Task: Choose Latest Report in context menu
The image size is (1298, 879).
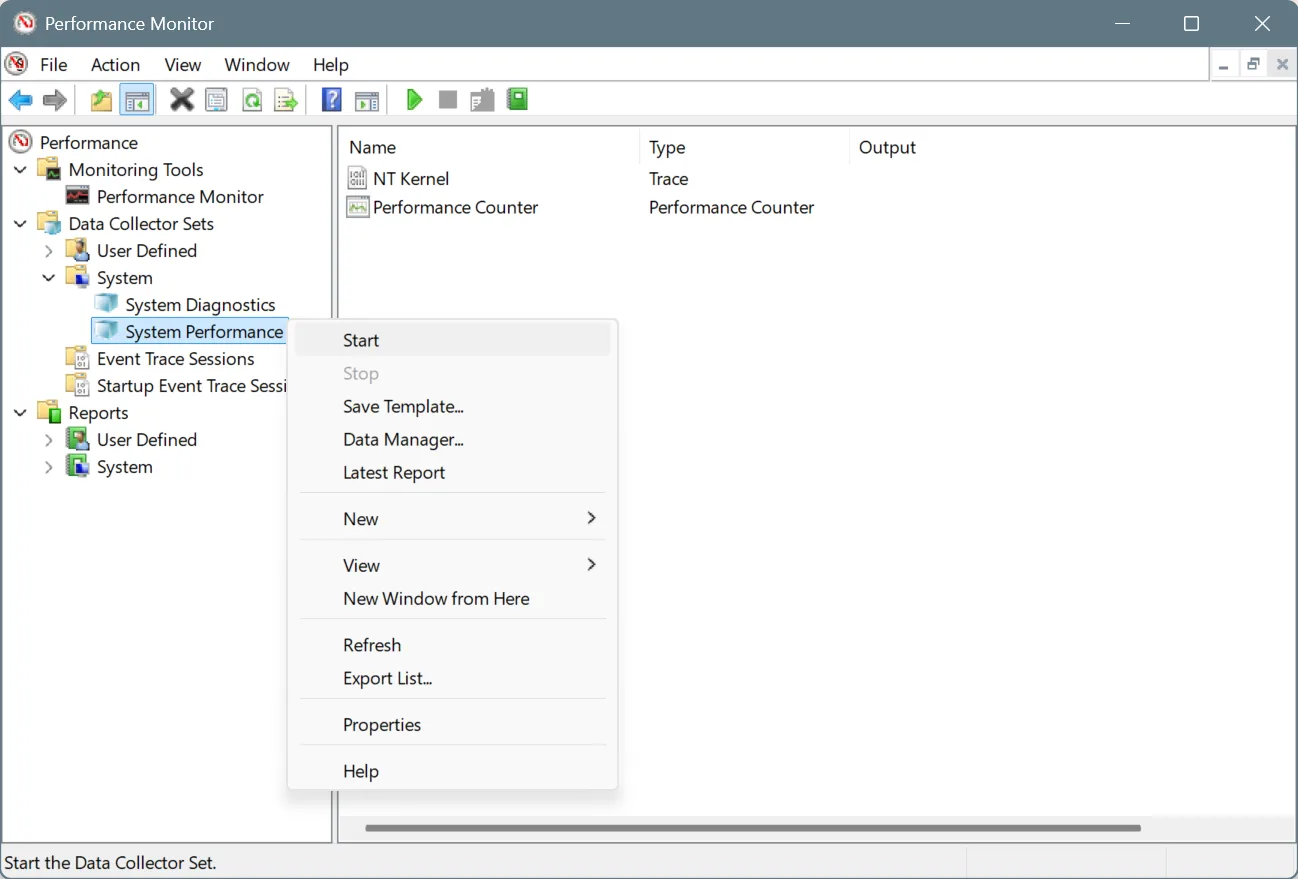Action: coord(452,472)
